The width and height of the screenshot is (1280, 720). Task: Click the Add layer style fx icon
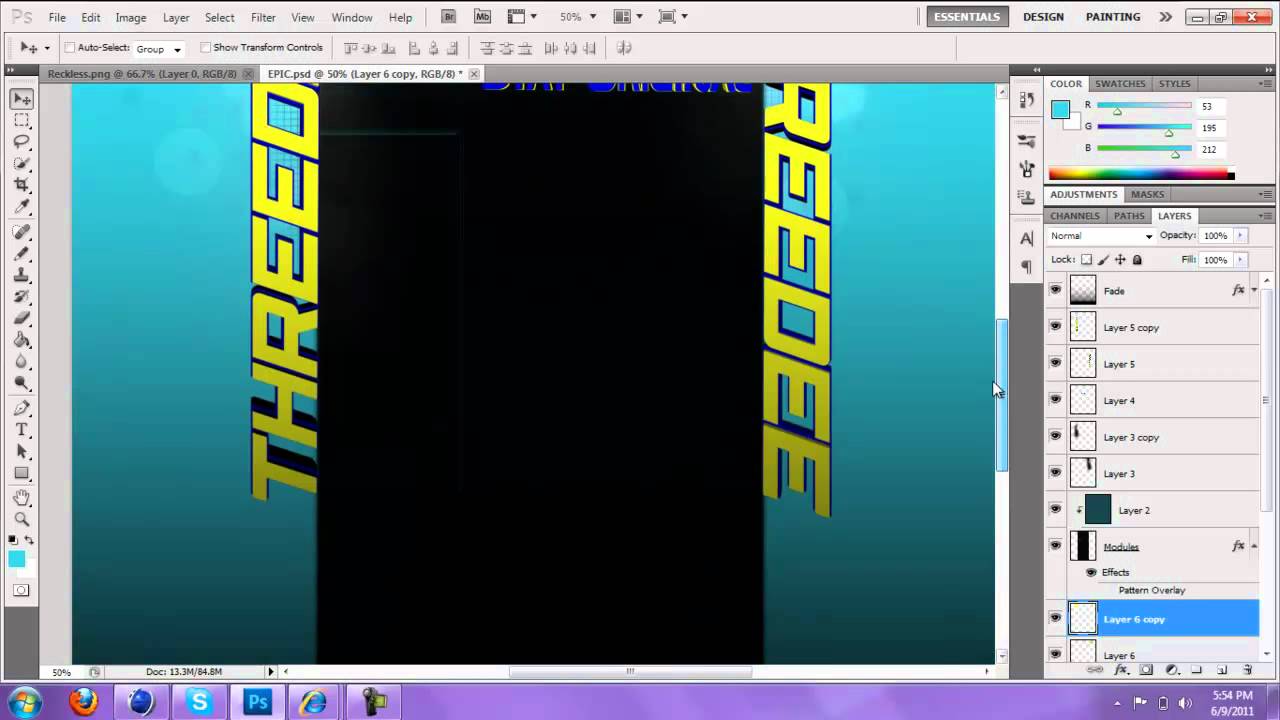tap(1121, 670)
